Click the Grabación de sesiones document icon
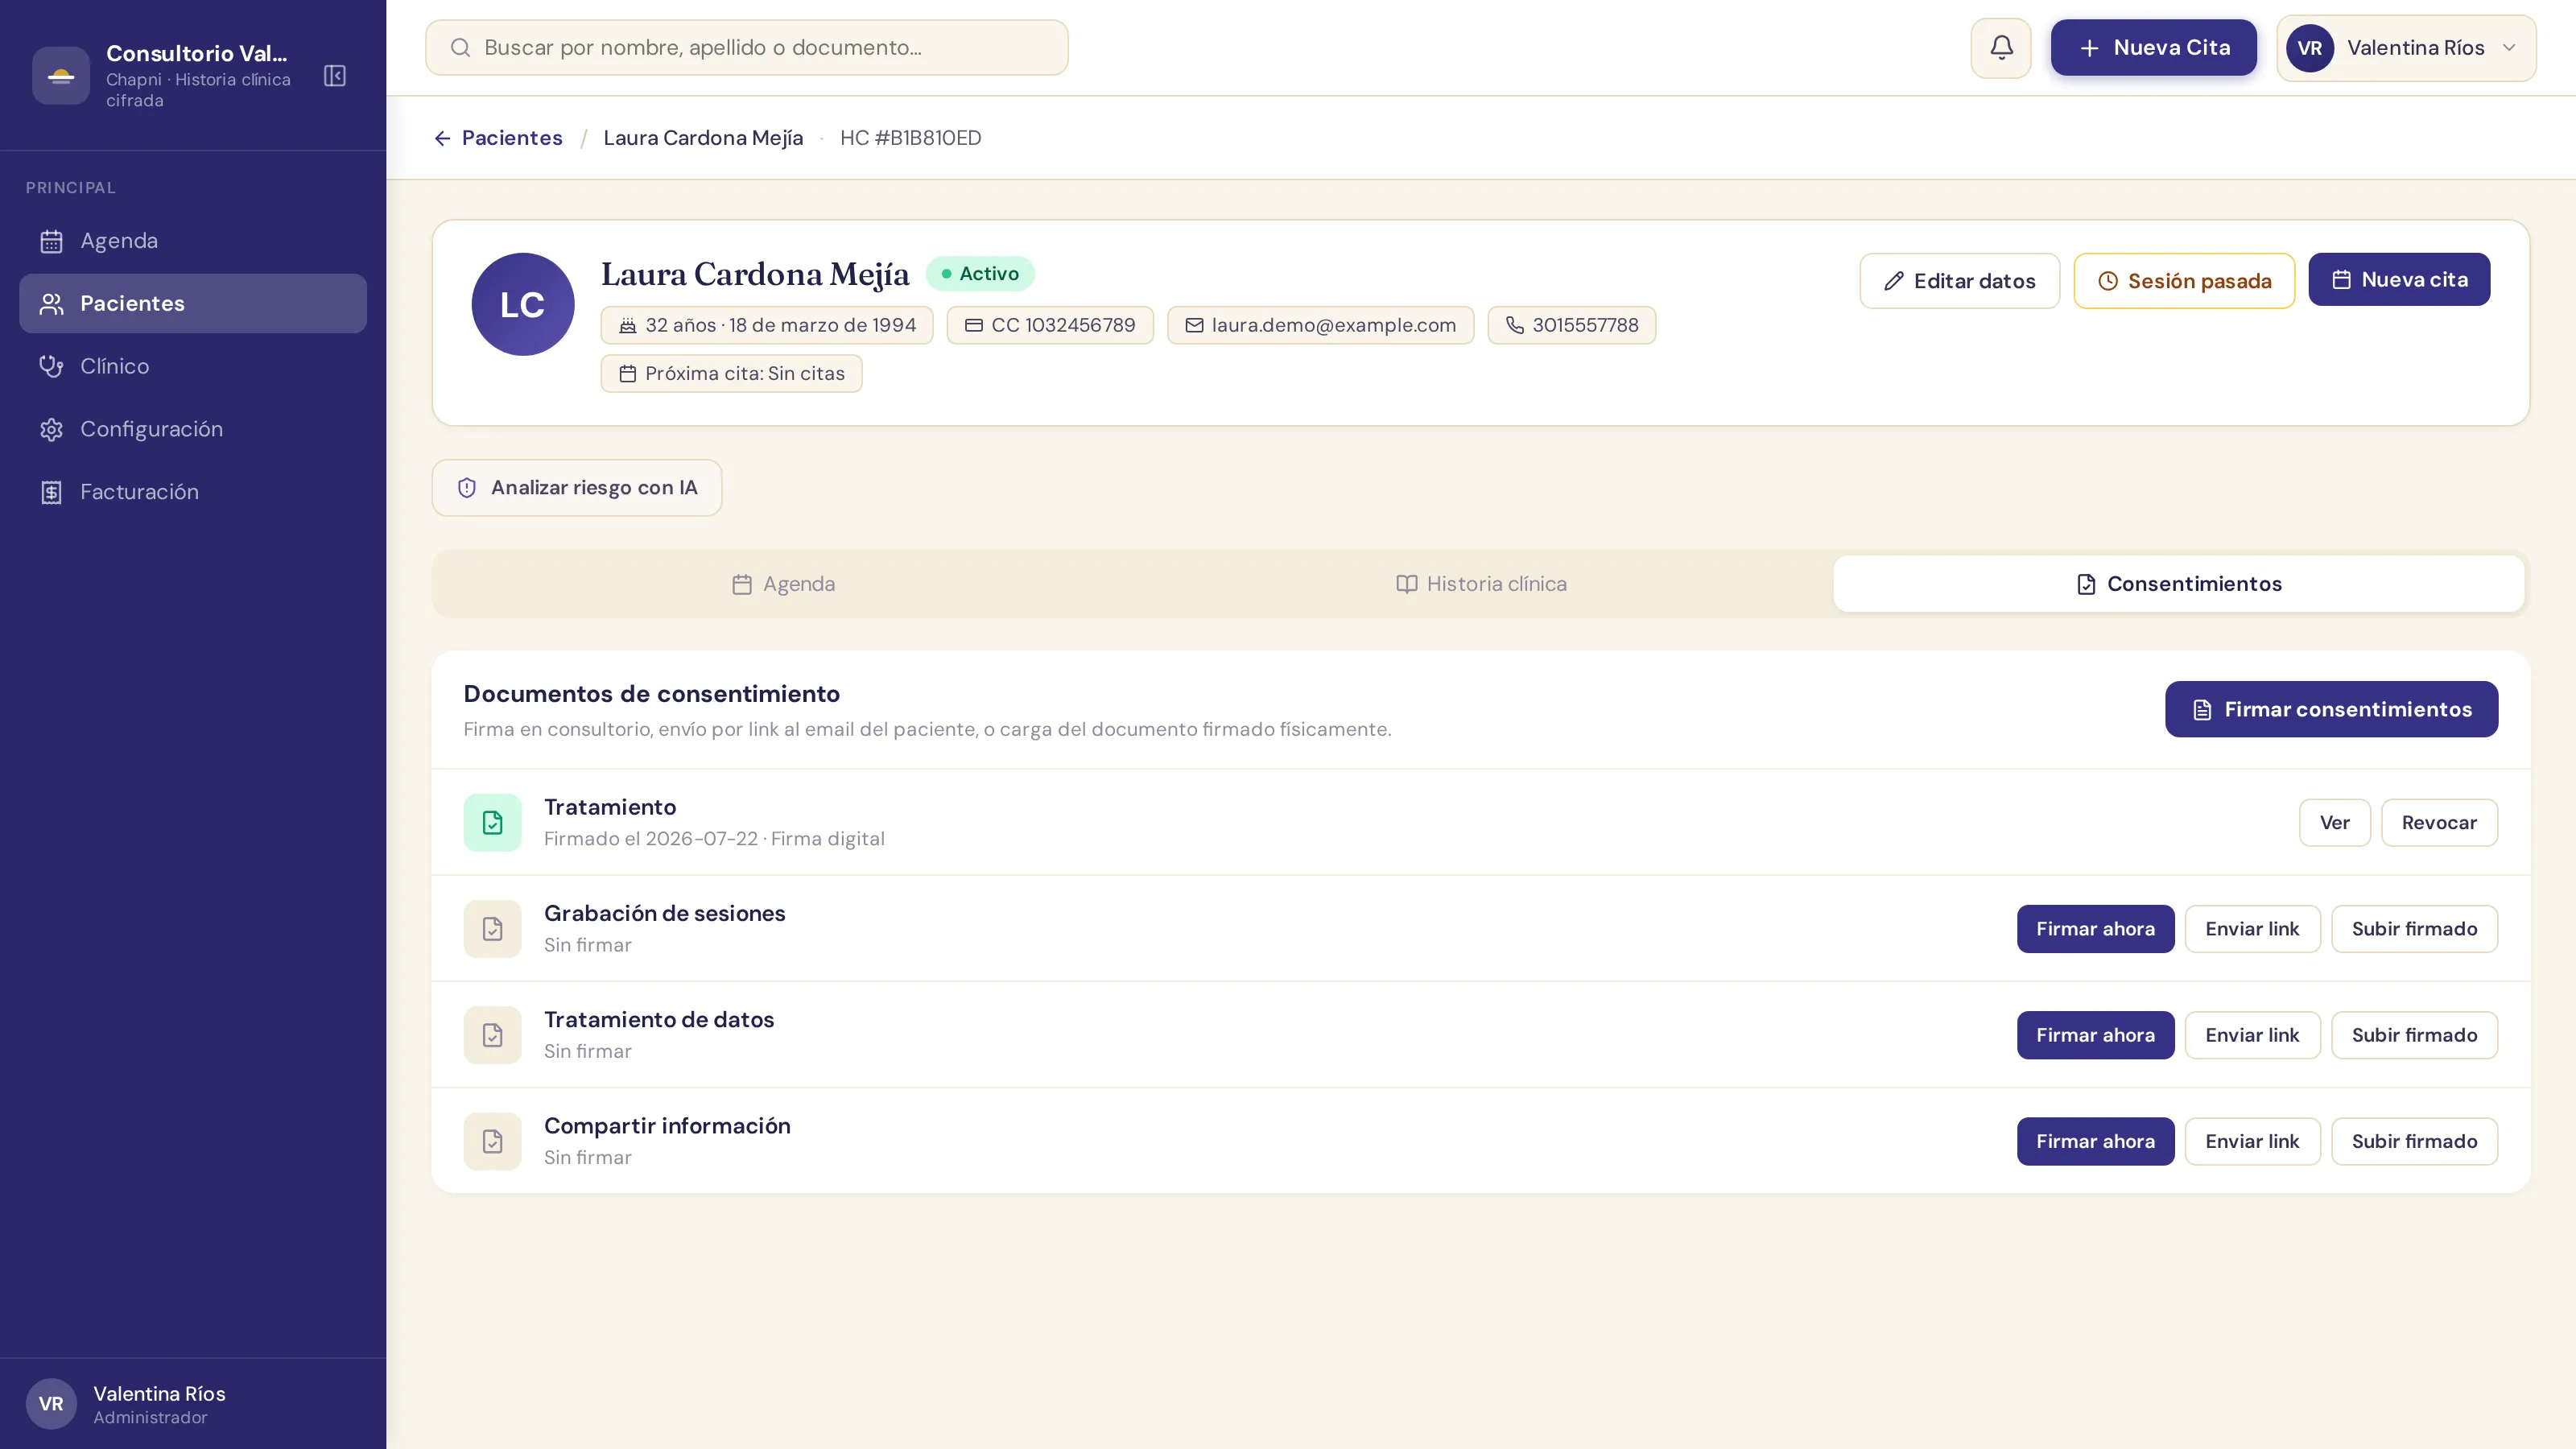 (493, 929)
